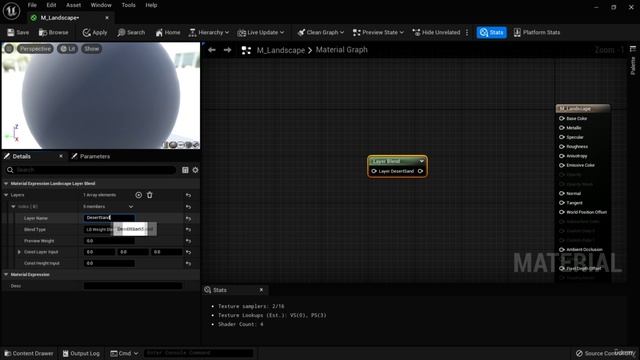Reset Layer Name to default
The image size is (640, 360).
[188, 218]
